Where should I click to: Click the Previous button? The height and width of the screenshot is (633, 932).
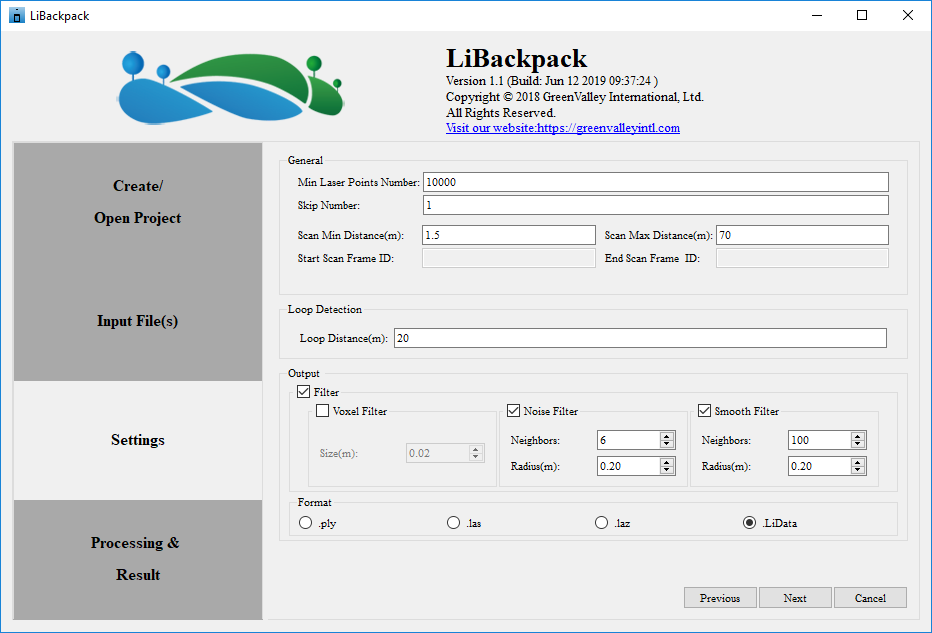720,598
